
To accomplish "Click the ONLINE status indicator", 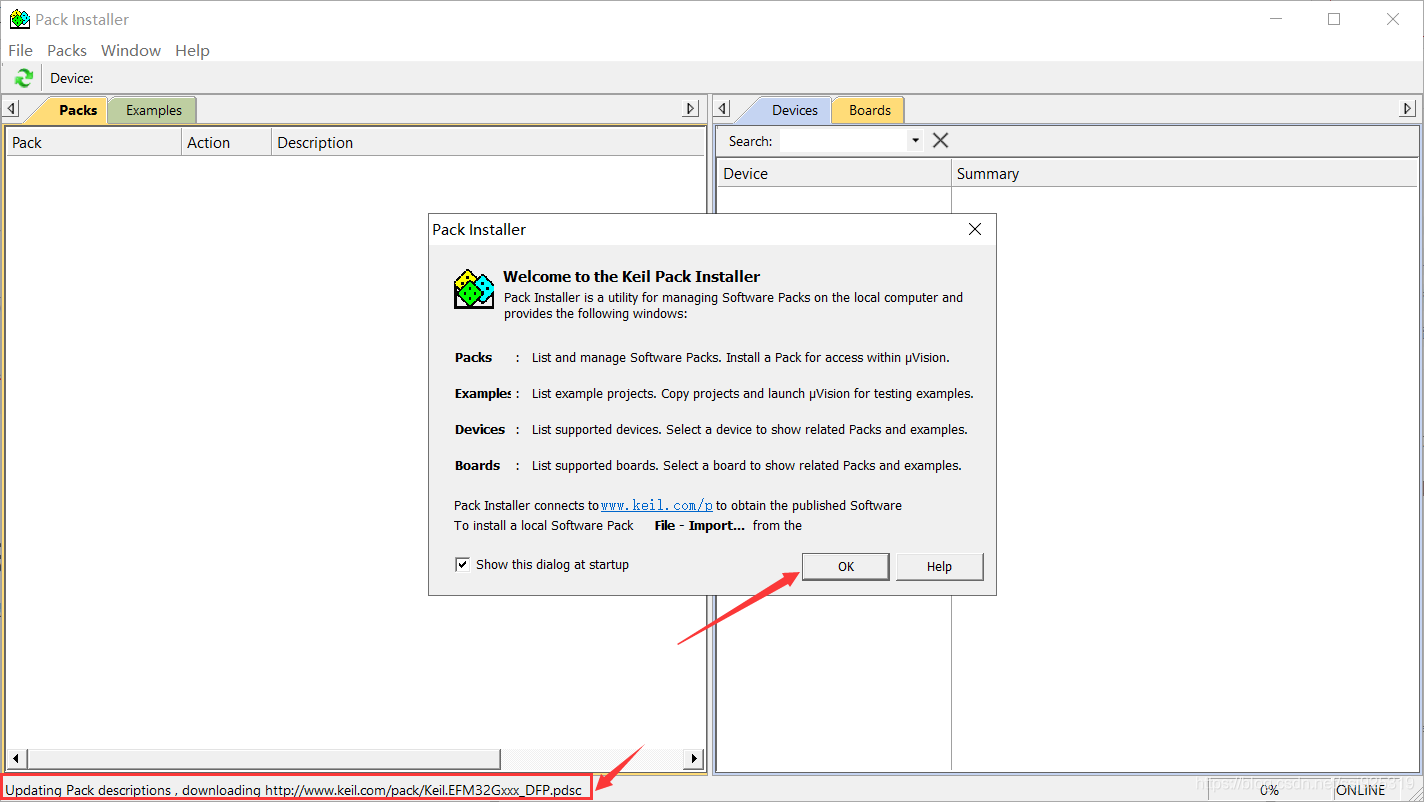I will click(1361, 790).
